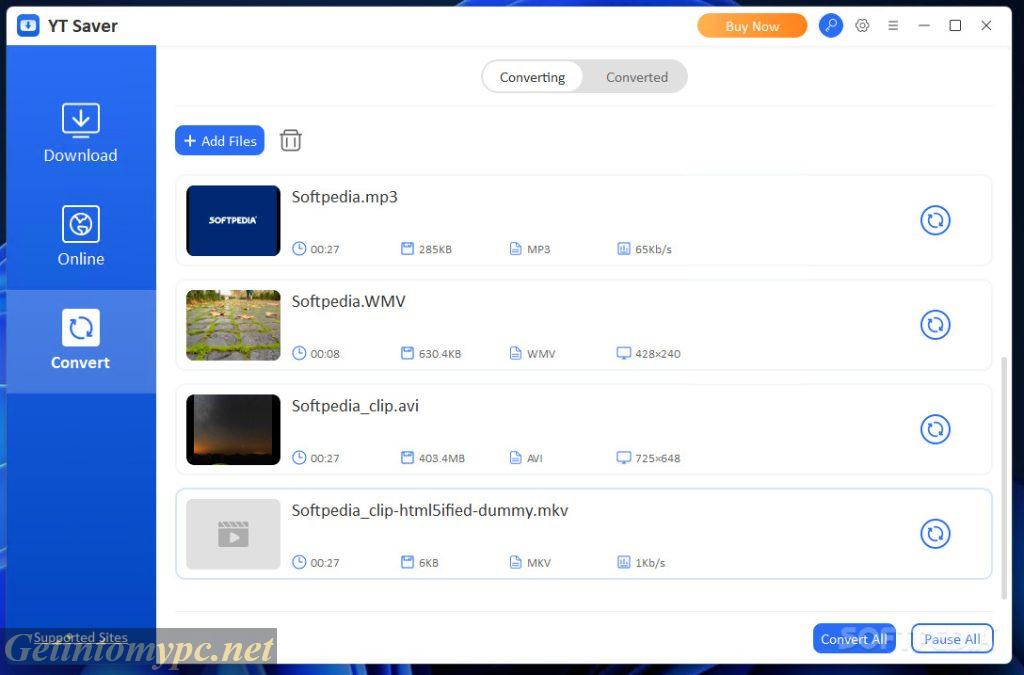
Task: Click the file list vertical scrollbar
Action: click(1004, 478)
